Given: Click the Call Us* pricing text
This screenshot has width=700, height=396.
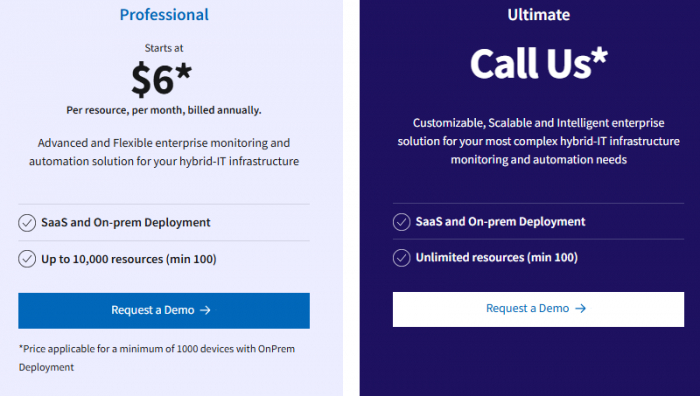Looking at the screenshot, I should [x=538, y=63].
